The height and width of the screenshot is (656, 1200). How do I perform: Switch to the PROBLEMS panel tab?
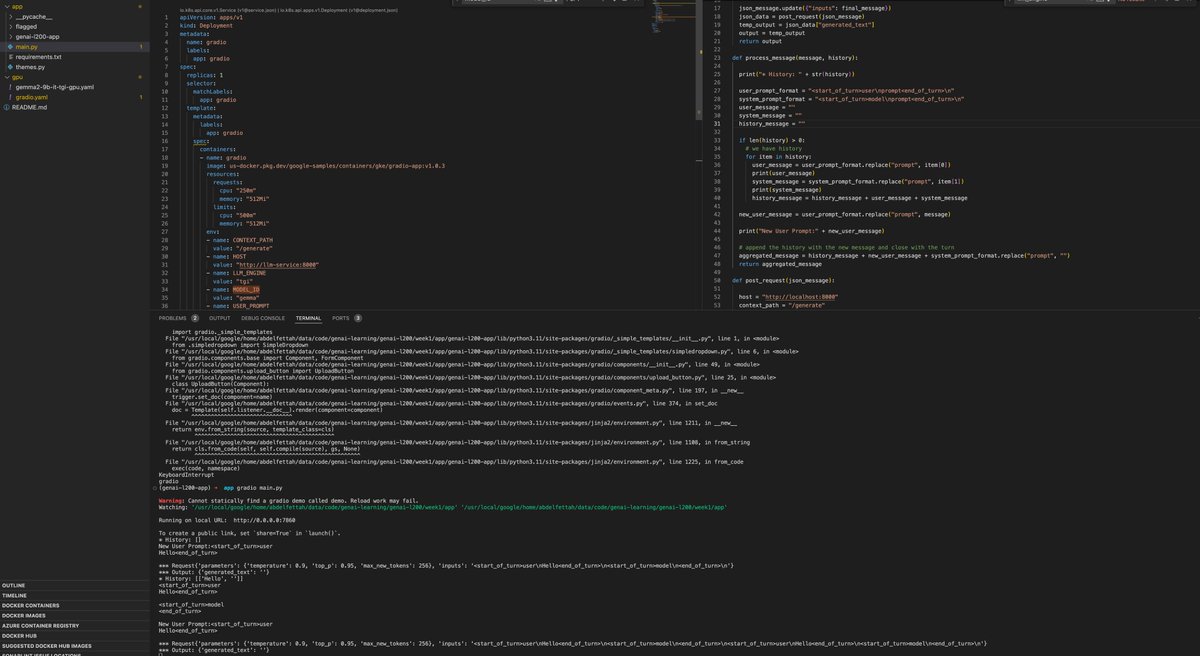click(x=173, y=318)
